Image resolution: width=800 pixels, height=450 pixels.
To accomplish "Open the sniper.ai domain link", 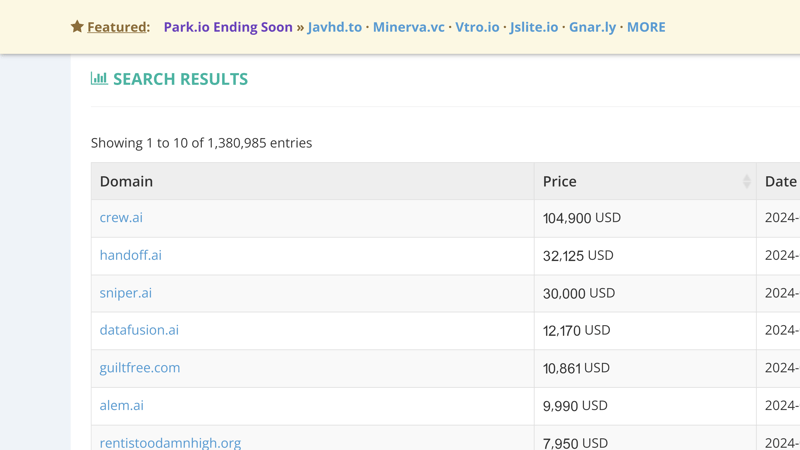I will [126, 293].
